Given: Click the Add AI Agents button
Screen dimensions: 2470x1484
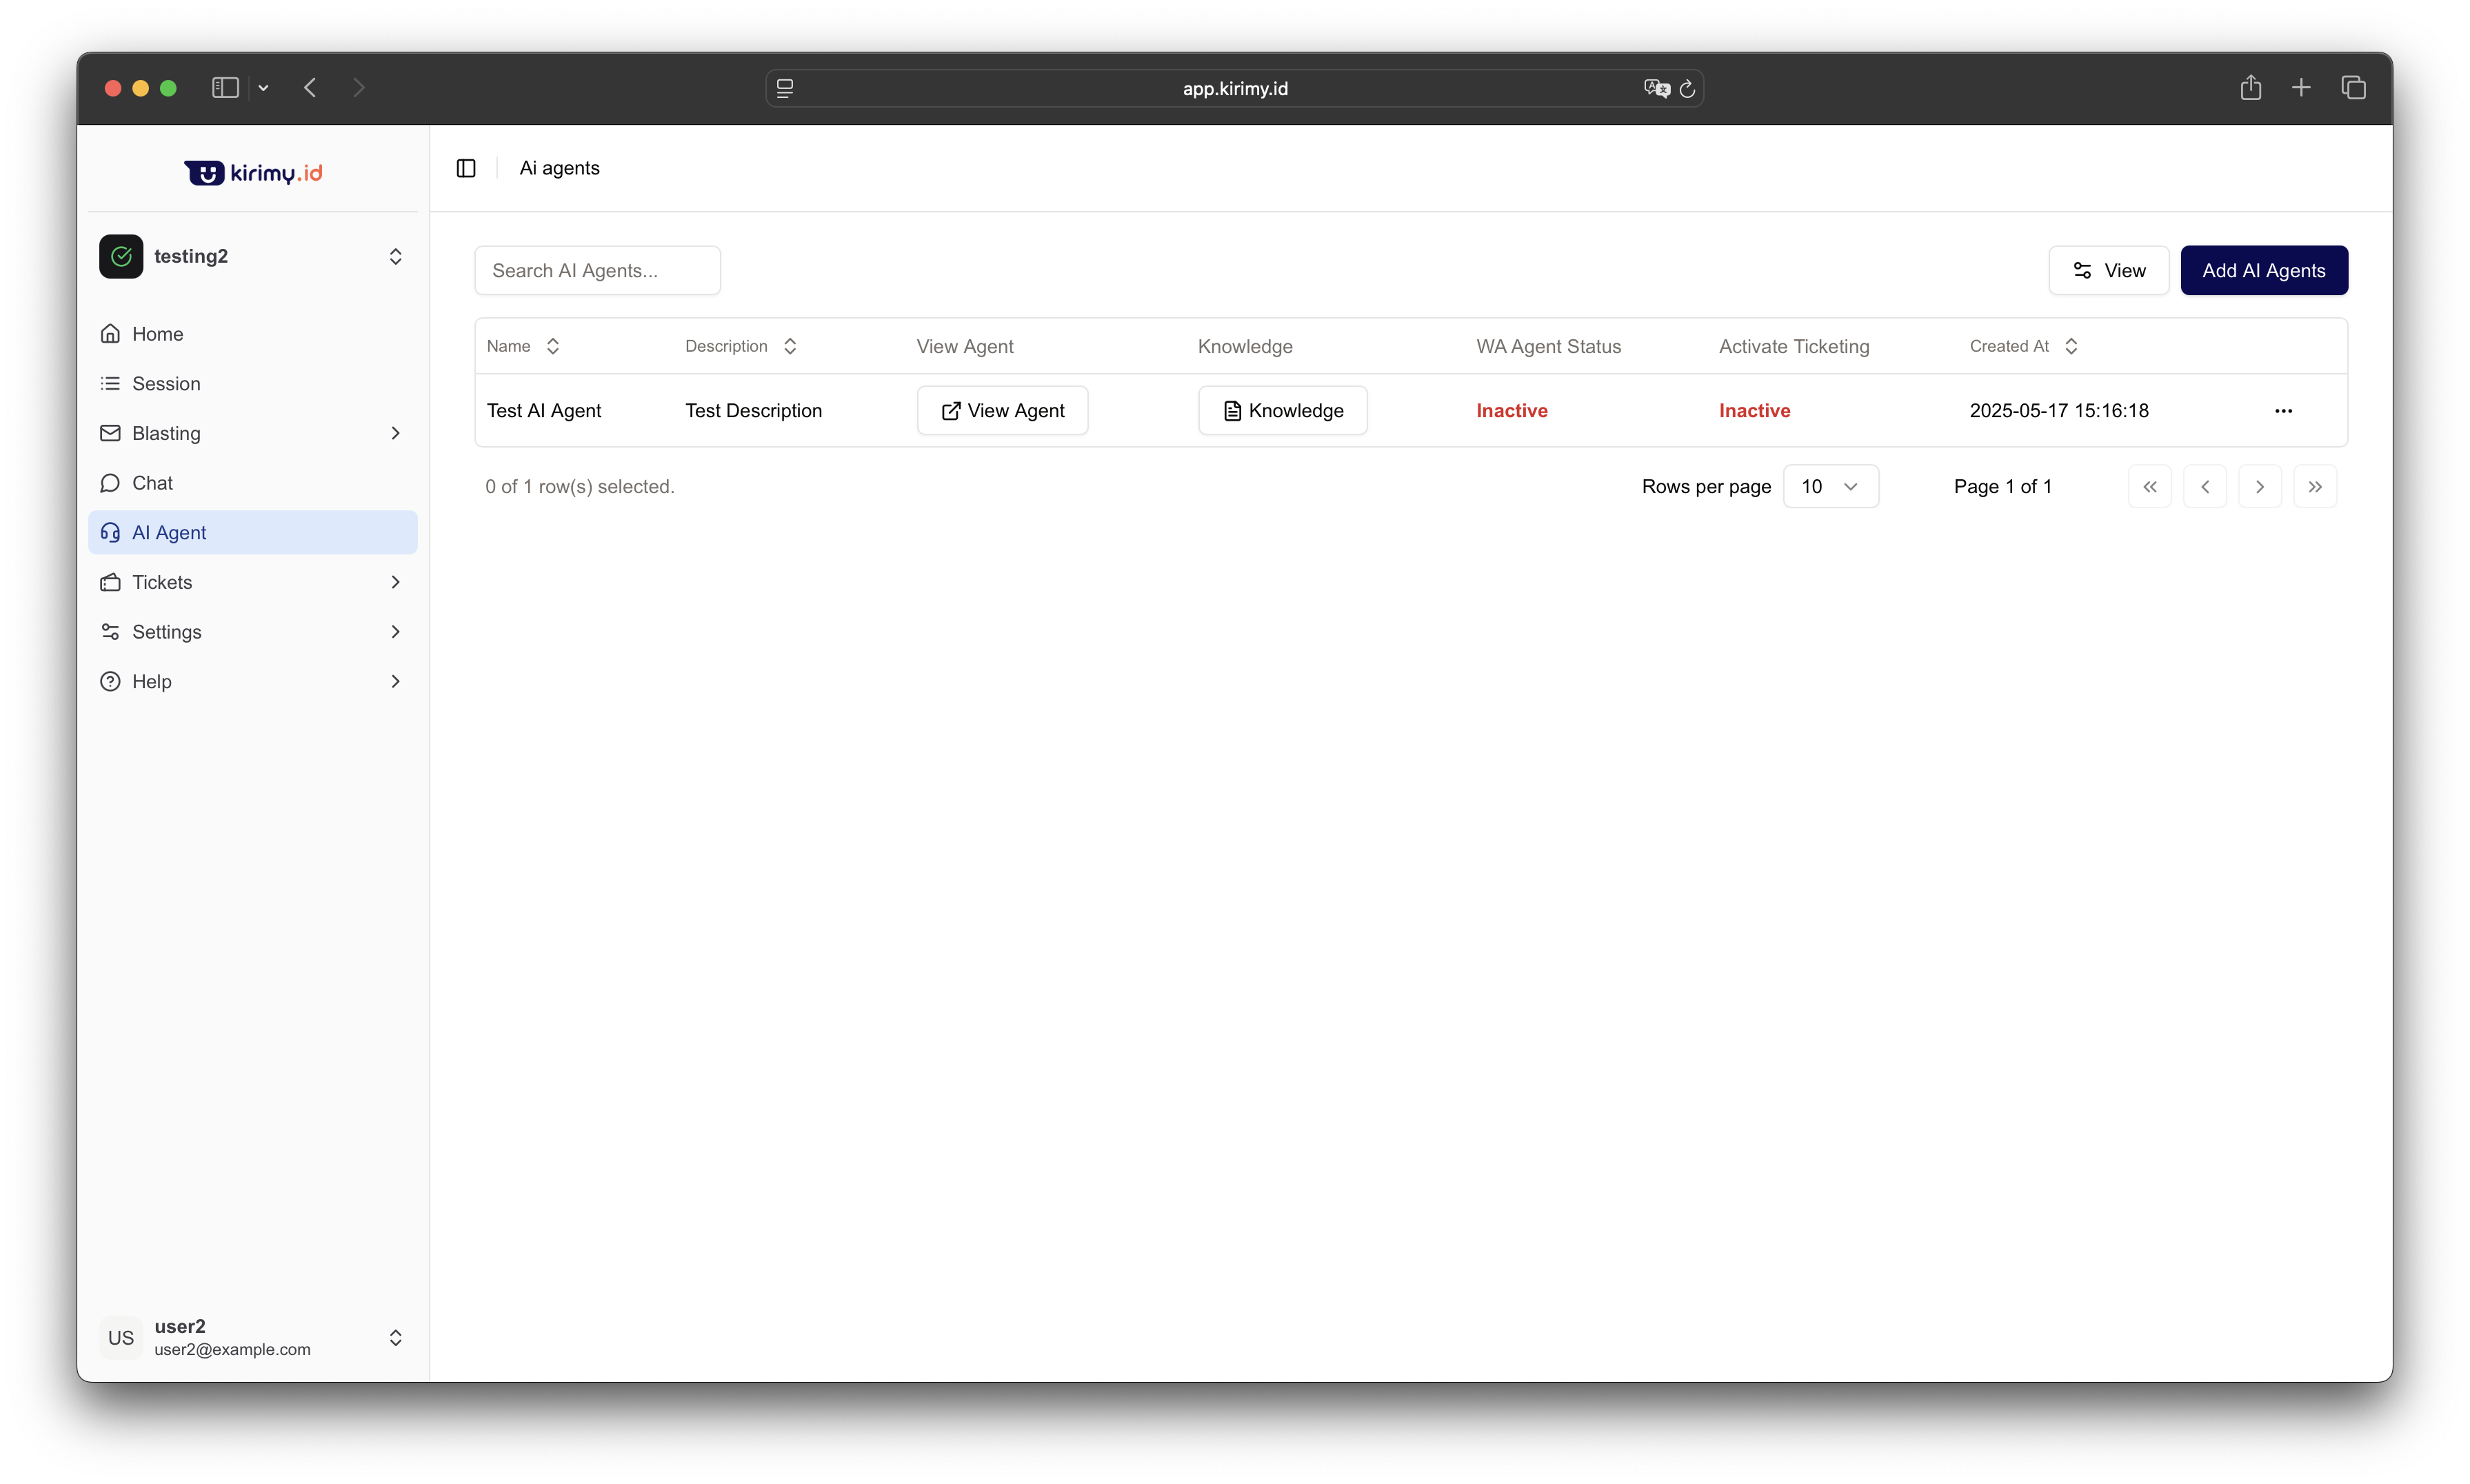Looking at the screenshot, I should (2263, 271).
